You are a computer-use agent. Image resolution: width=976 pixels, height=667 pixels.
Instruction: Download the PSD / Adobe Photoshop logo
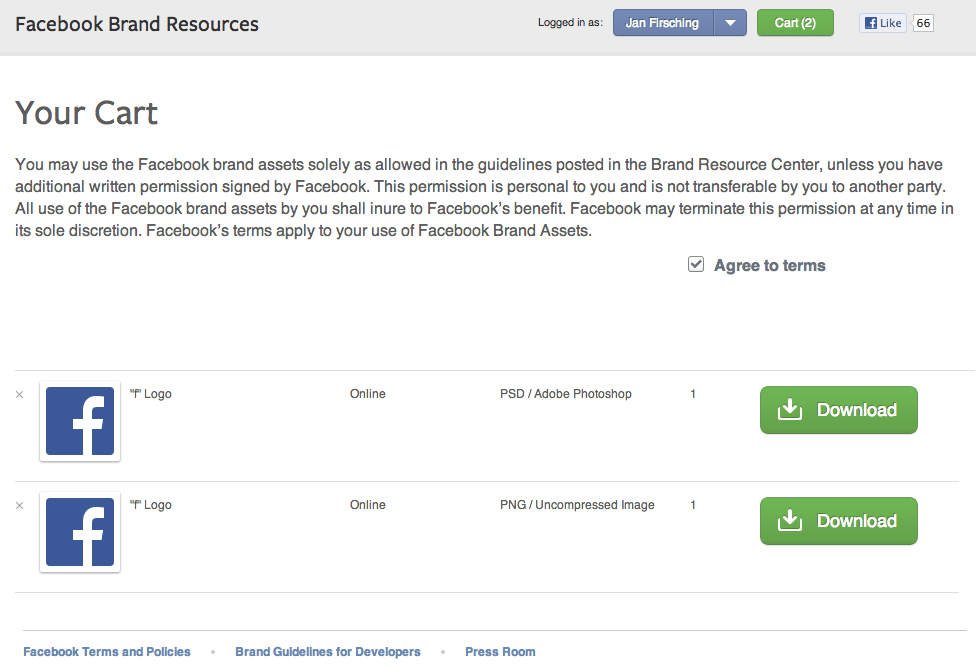pos(838,410)
